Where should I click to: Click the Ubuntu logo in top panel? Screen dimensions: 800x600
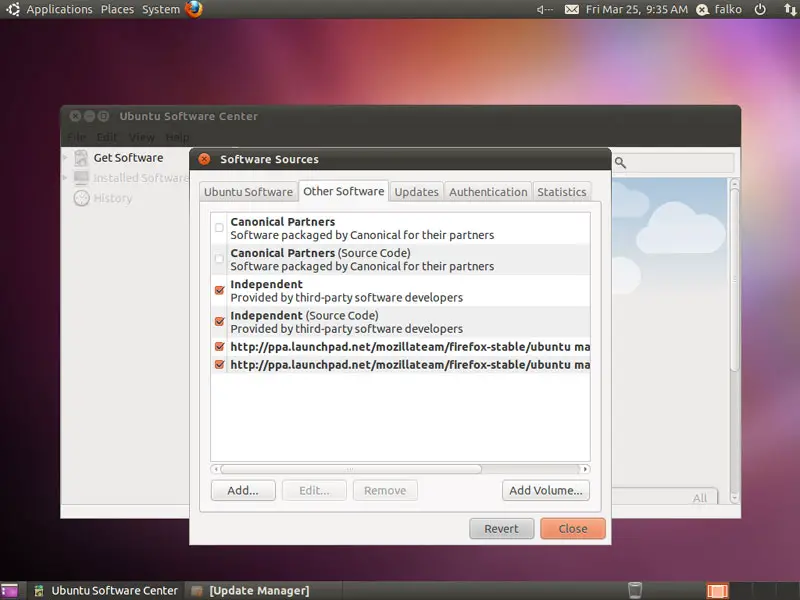pos(13,9)
